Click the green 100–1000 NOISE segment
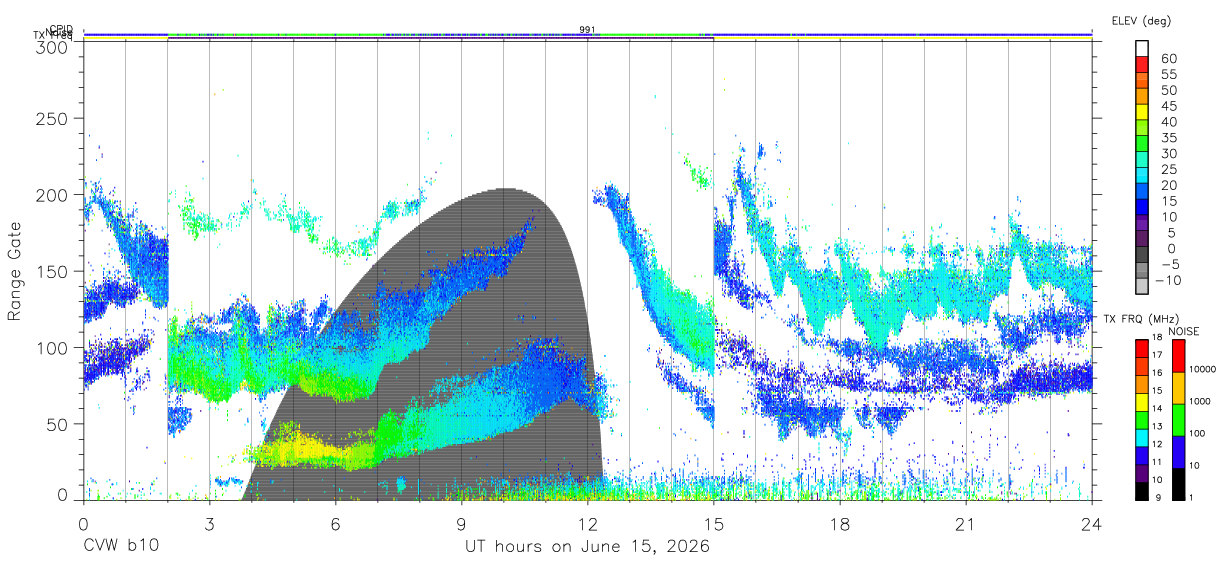1228x567 pixels. (x=1176, y=419)
